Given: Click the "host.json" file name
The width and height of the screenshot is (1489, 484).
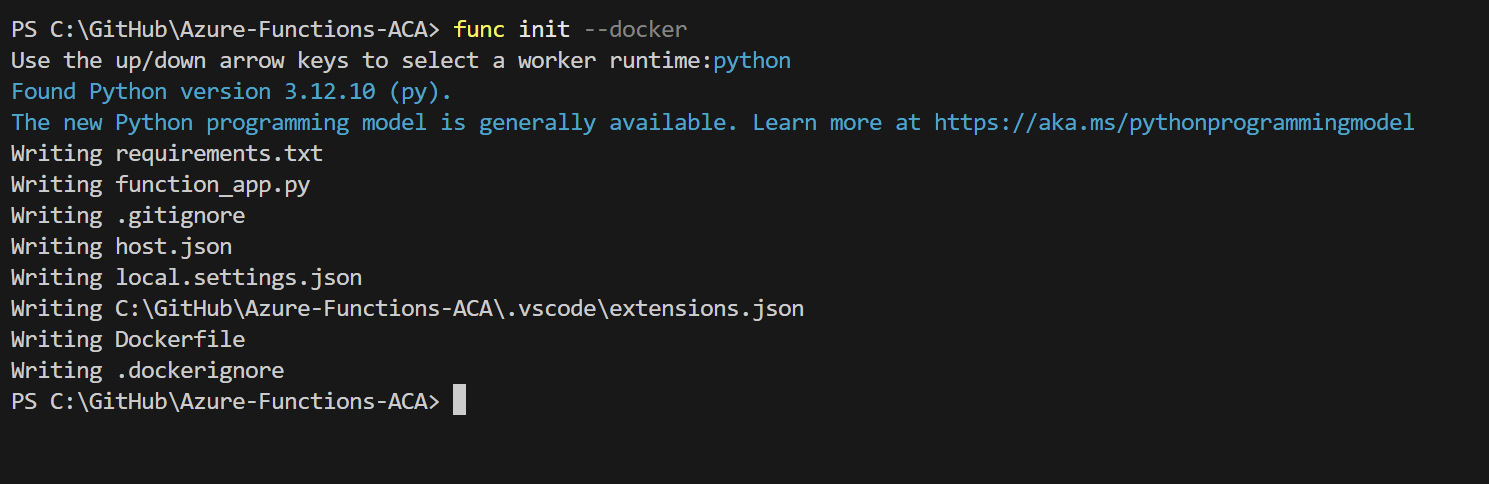Looking at the screenshot, I should 173,246.
